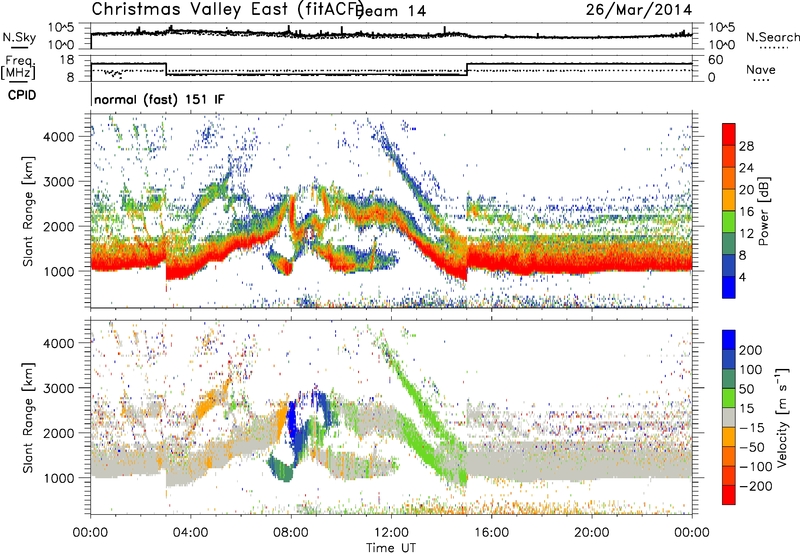This screenshot has width=800, height=554.
Task: Click the "16" label on power color bar
Action: [x=746, y=212]
